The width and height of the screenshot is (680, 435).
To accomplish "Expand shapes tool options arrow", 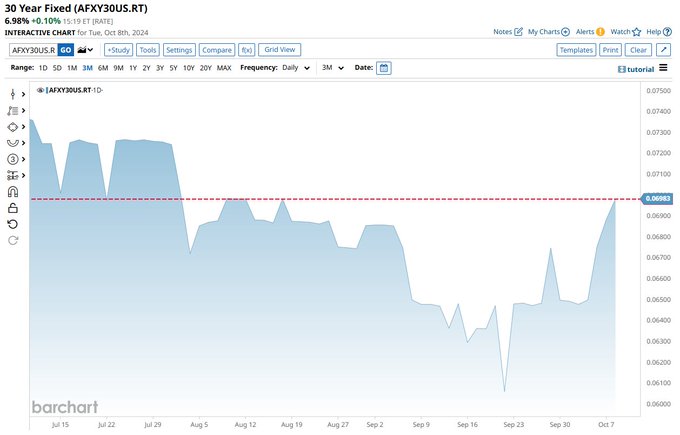I will (x=23, y=127).
